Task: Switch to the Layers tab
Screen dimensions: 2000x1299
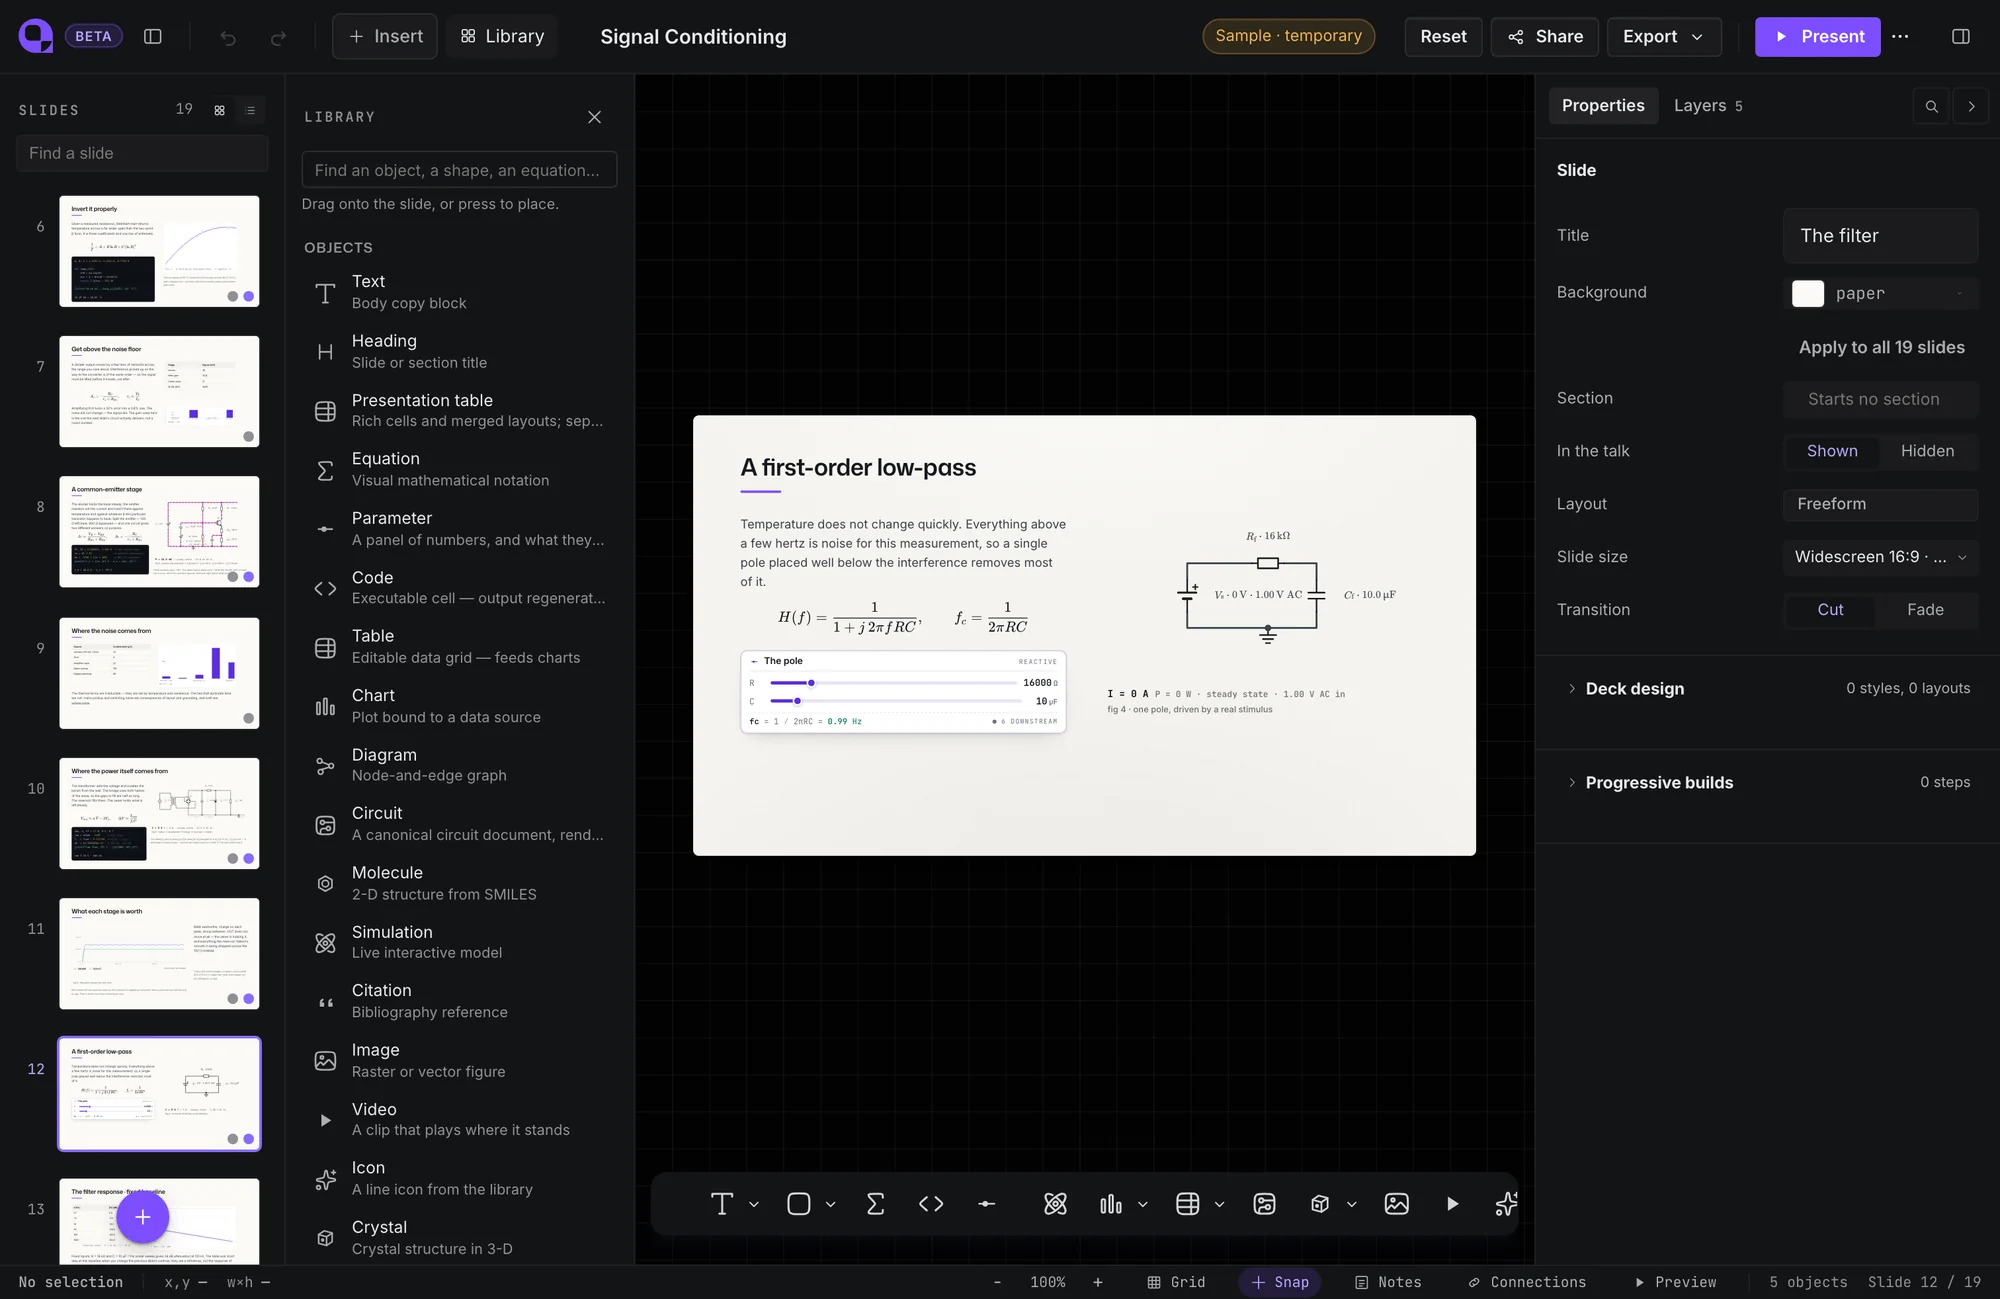Action: (x=1708, y=106)
